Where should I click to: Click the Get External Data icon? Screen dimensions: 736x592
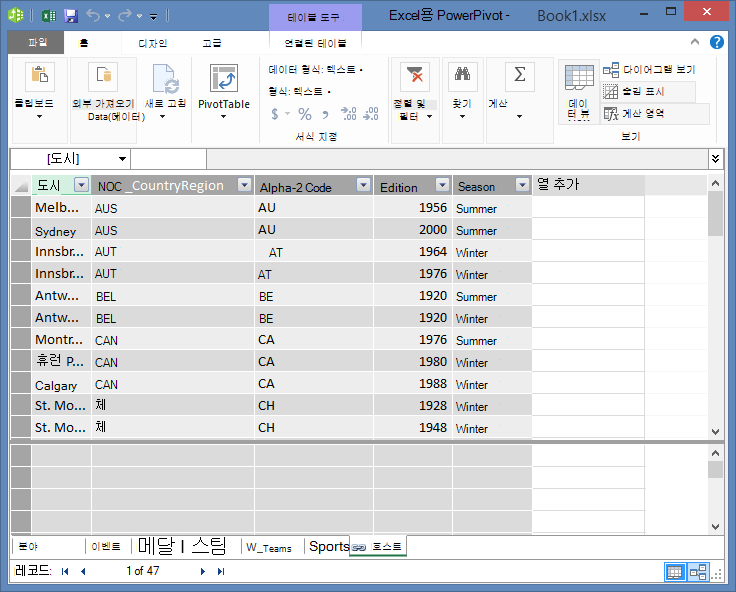pos(103,76)
